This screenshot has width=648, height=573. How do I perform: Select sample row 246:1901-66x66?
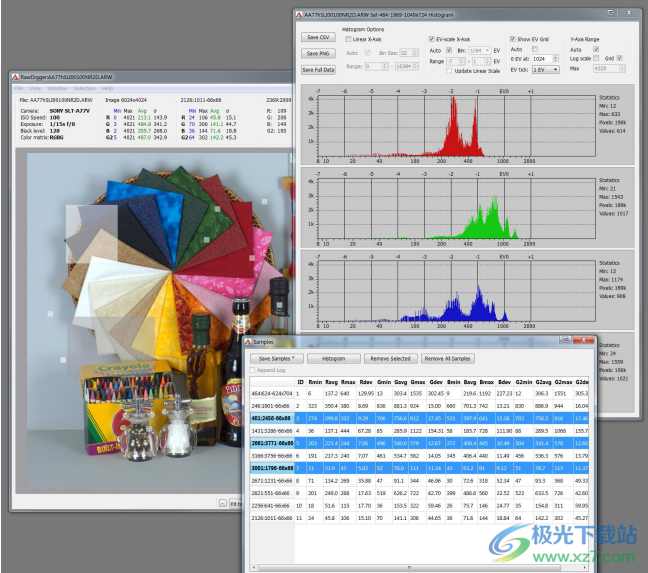pos(419,406)
